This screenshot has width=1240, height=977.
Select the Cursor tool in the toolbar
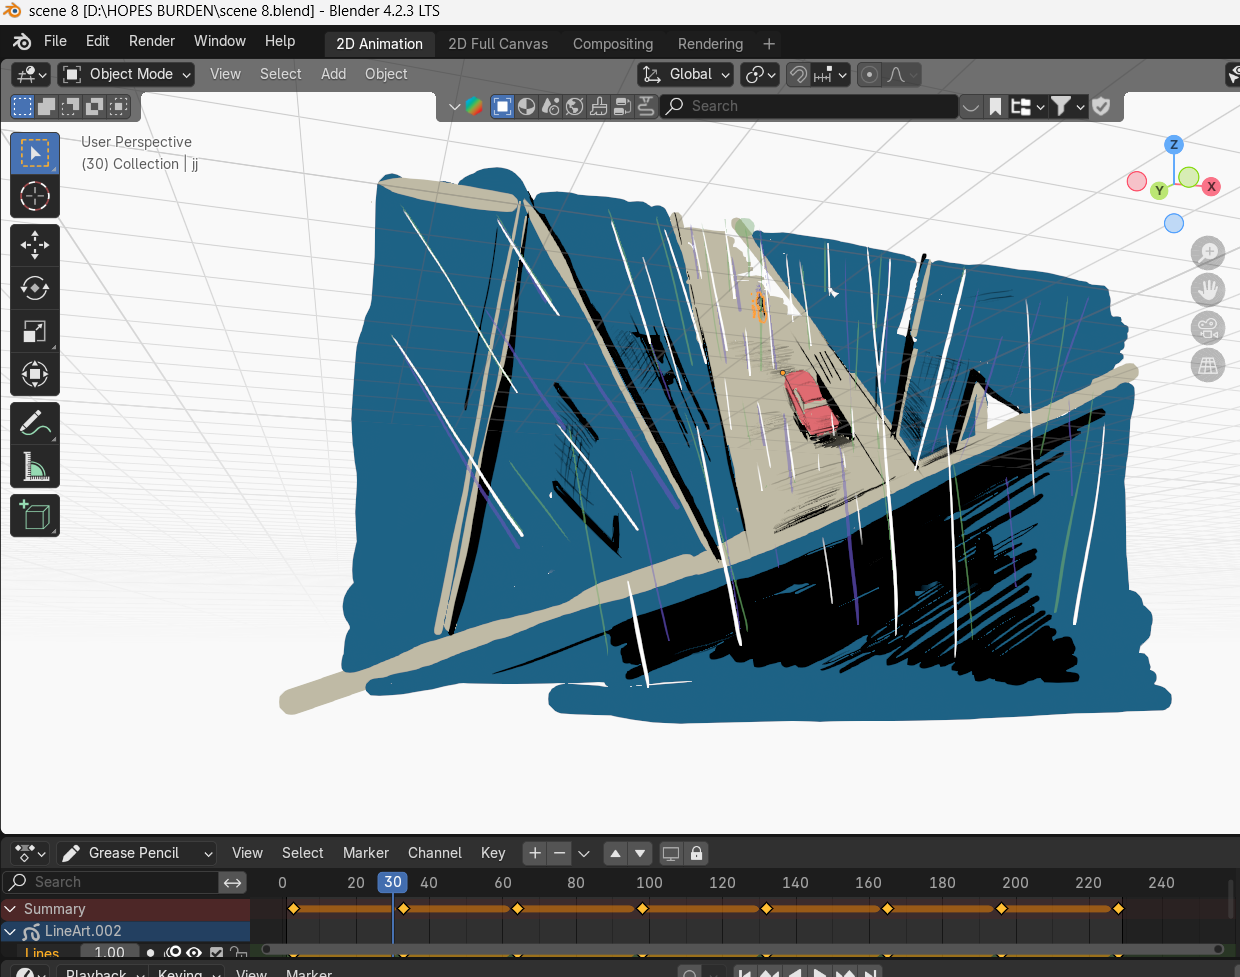35,196
